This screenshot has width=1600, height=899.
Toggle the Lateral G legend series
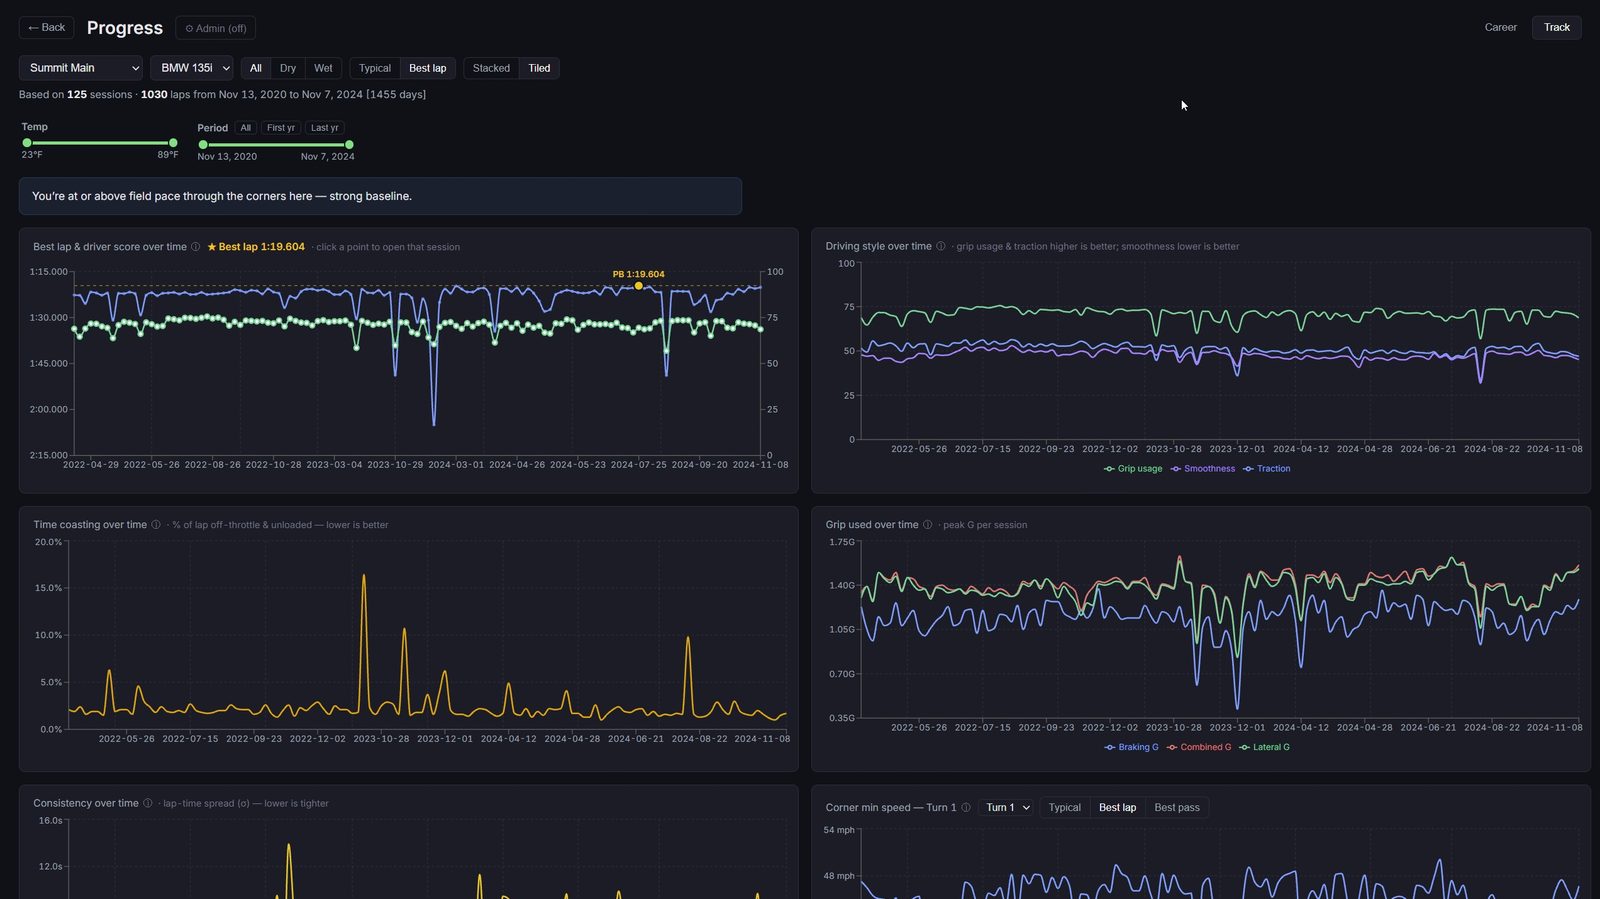click(x=1265, y=747)
